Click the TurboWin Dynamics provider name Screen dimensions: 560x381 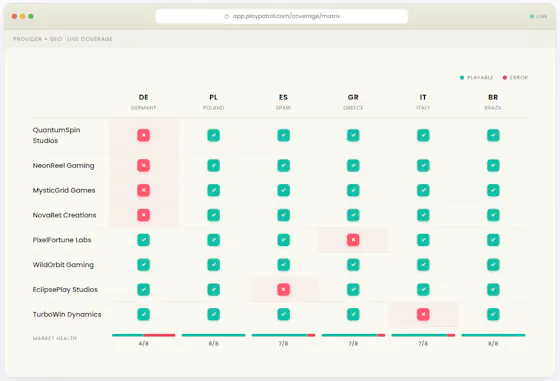click(67, 314)
